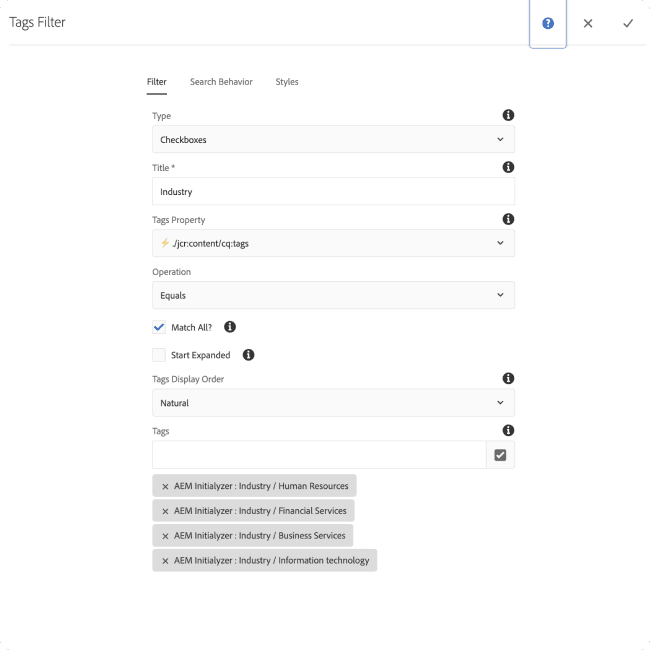
Task: Open tag picker button beside Tags field
Action: (x=500, y=455)
